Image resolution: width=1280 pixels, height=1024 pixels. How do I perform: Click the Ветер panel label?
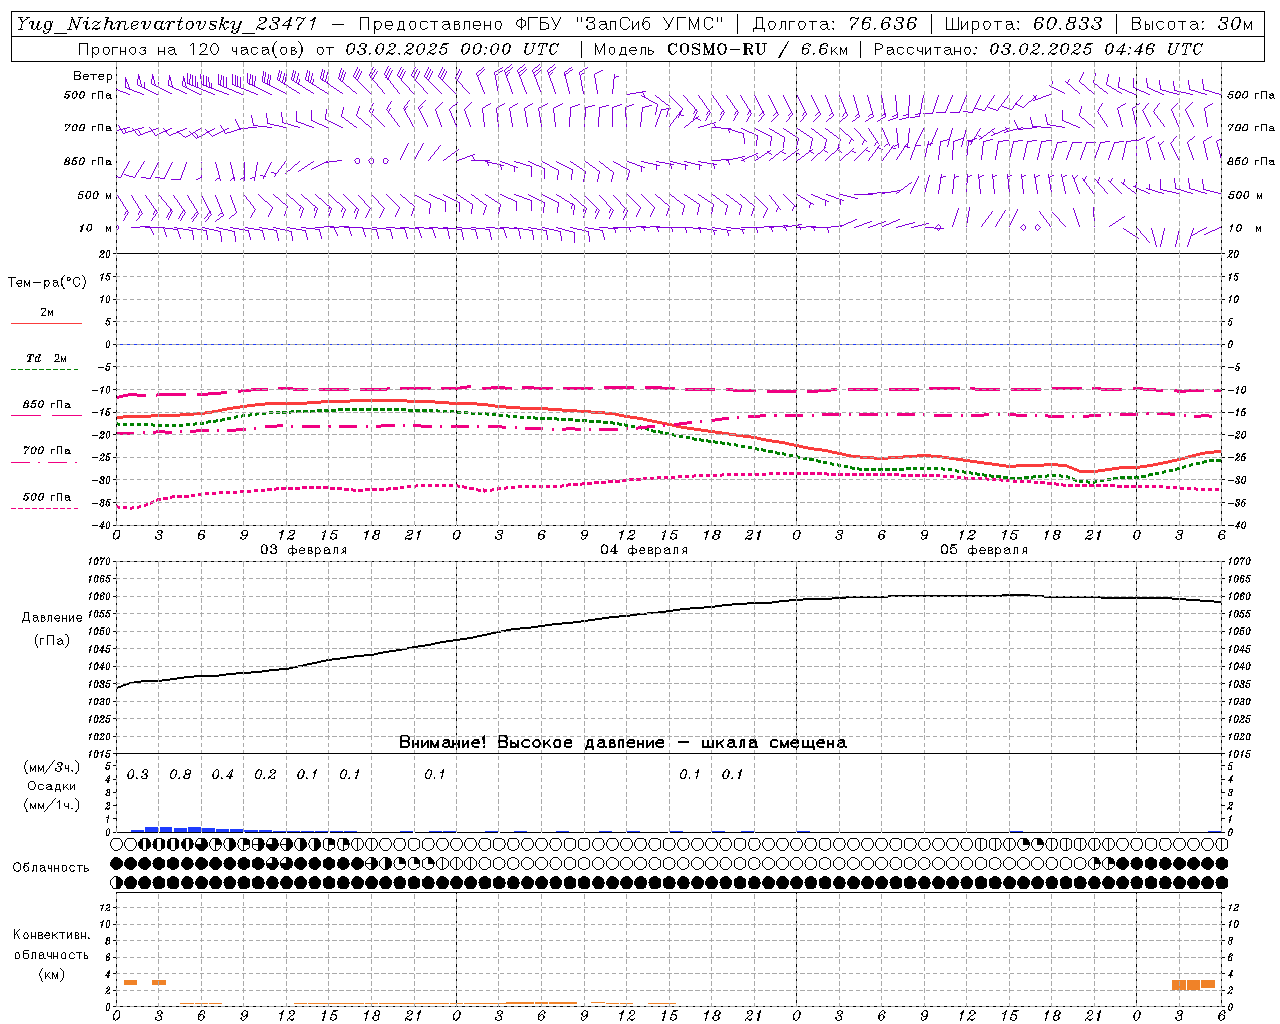point(92,76)
